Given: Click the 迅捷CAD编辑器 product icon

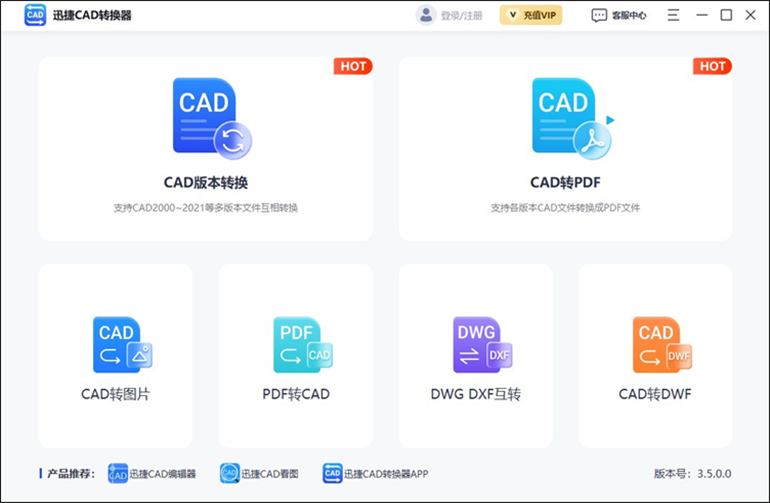Looking at the screenshot, I should (x=118, y=474).
